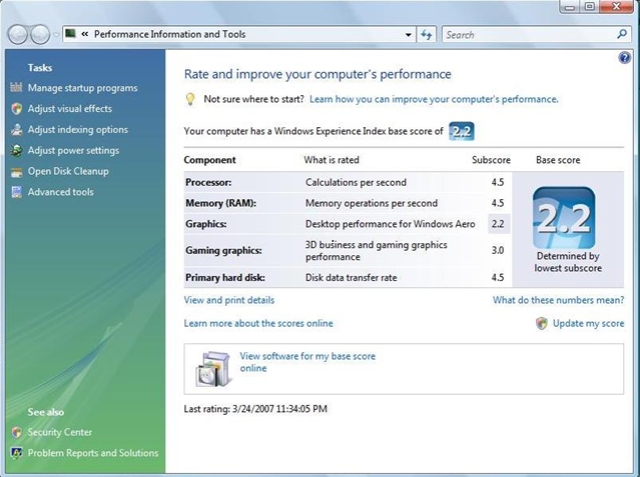The image size is (640, 477).
Task: Click the search magnifier icon
Action: 622,34
